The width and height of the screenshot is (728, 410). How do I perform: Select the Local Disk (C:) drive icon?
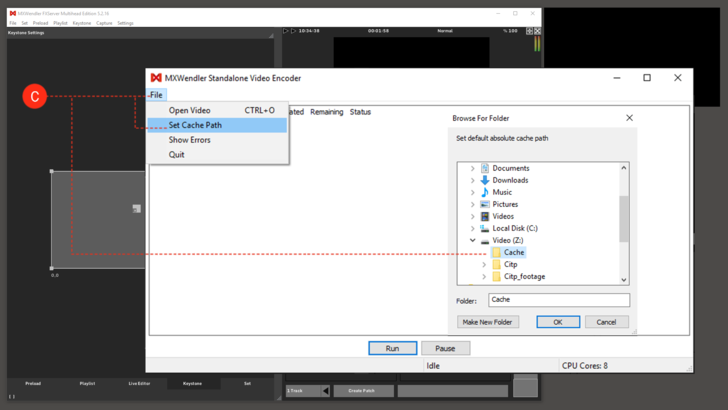[485, 228]
